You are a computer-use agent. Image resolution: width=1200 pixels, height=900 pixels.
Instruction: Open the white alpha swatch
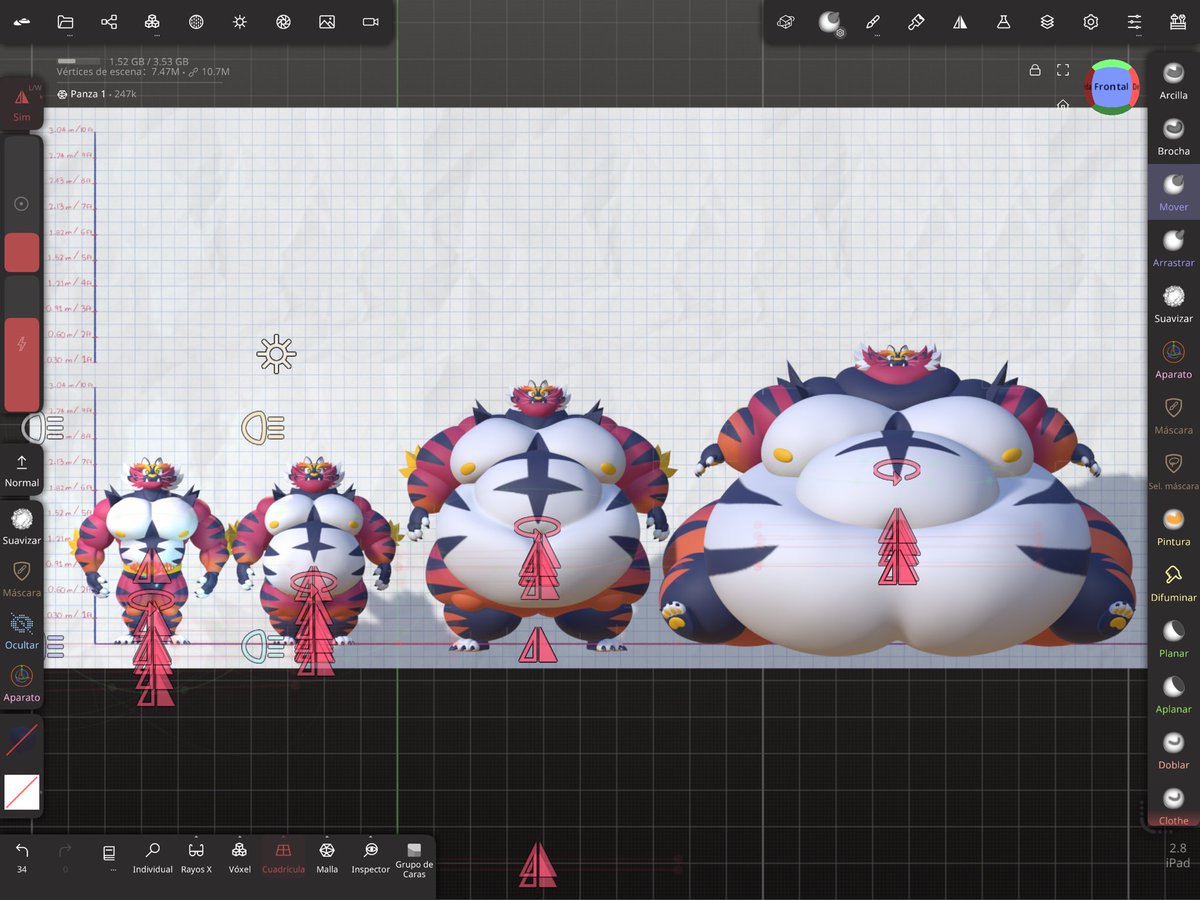(x=22, y=792)
